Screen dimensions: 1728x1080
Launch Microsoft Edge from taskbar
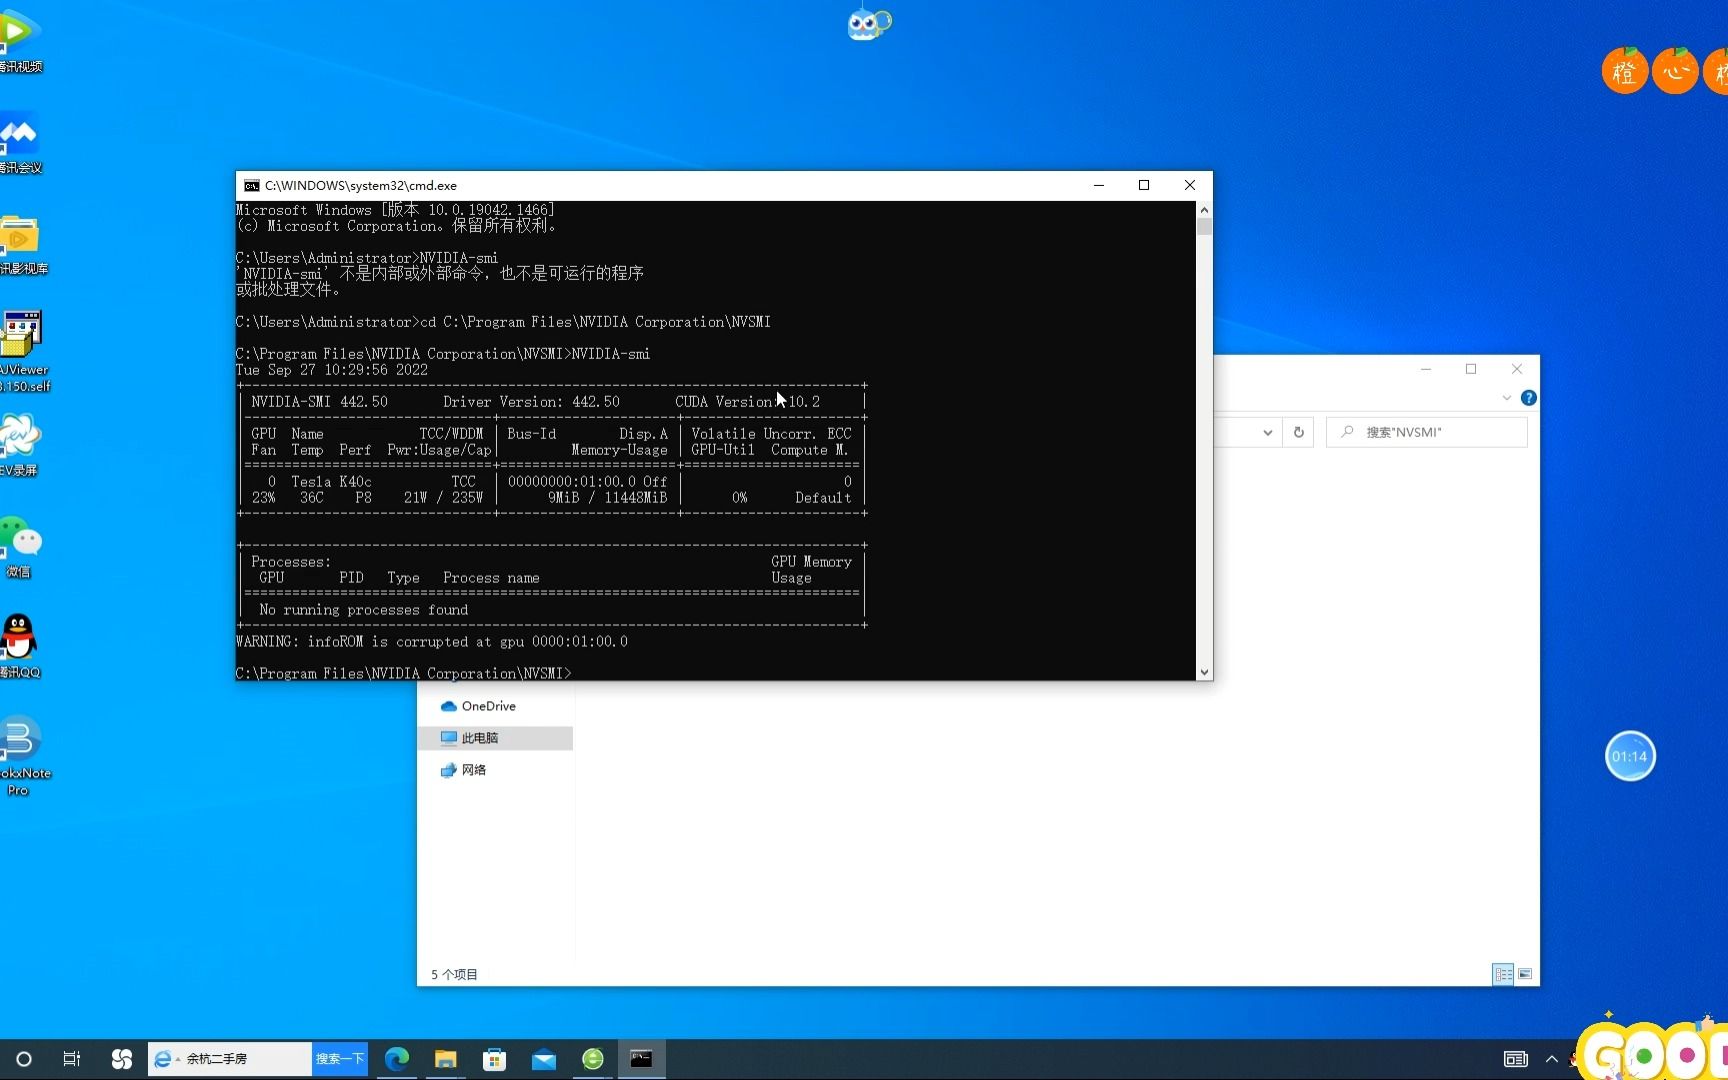397,1059
